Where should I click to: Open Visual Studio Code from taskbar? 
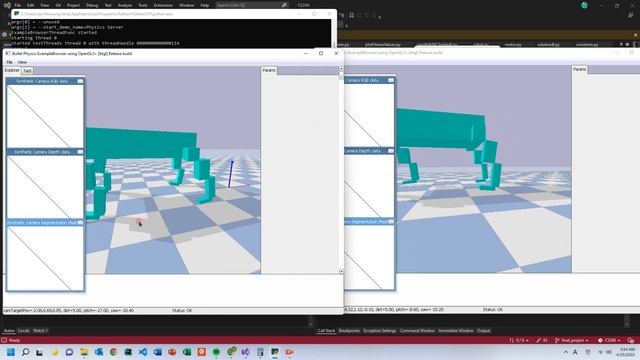coord(143,352)
